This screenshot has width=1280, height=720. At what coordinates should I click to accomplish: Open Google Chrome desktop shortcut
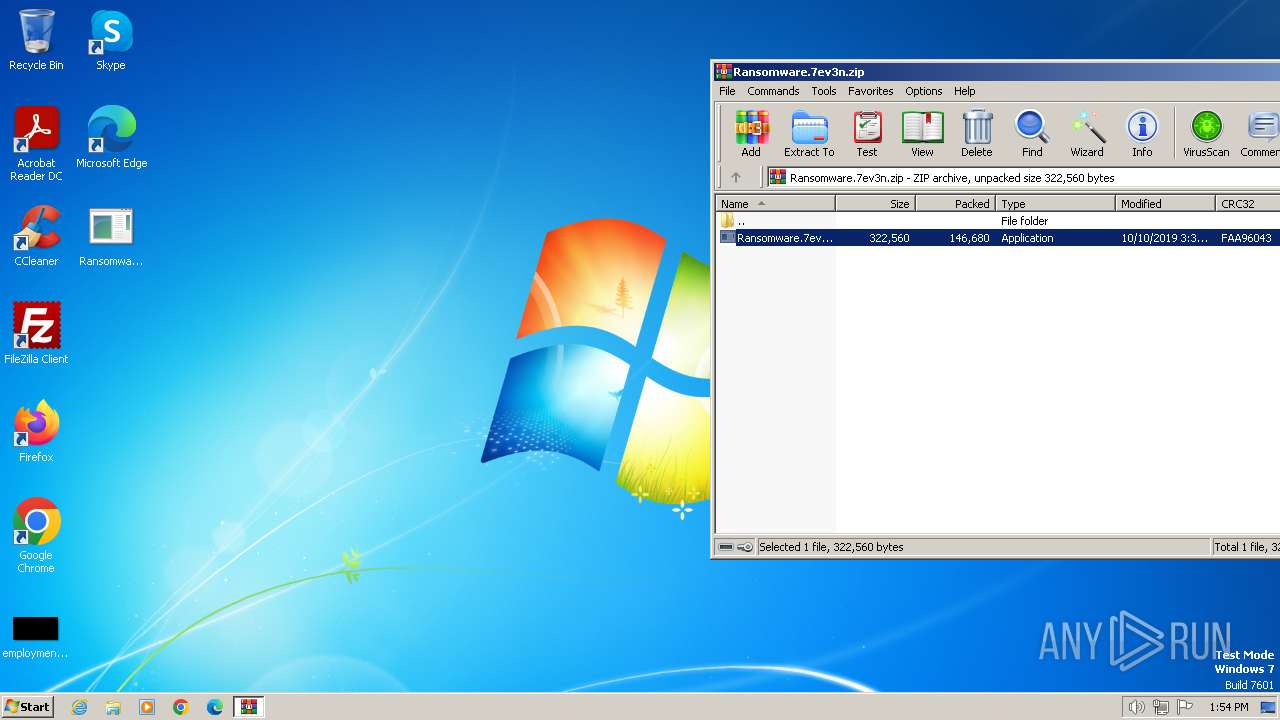click(36, 536)
